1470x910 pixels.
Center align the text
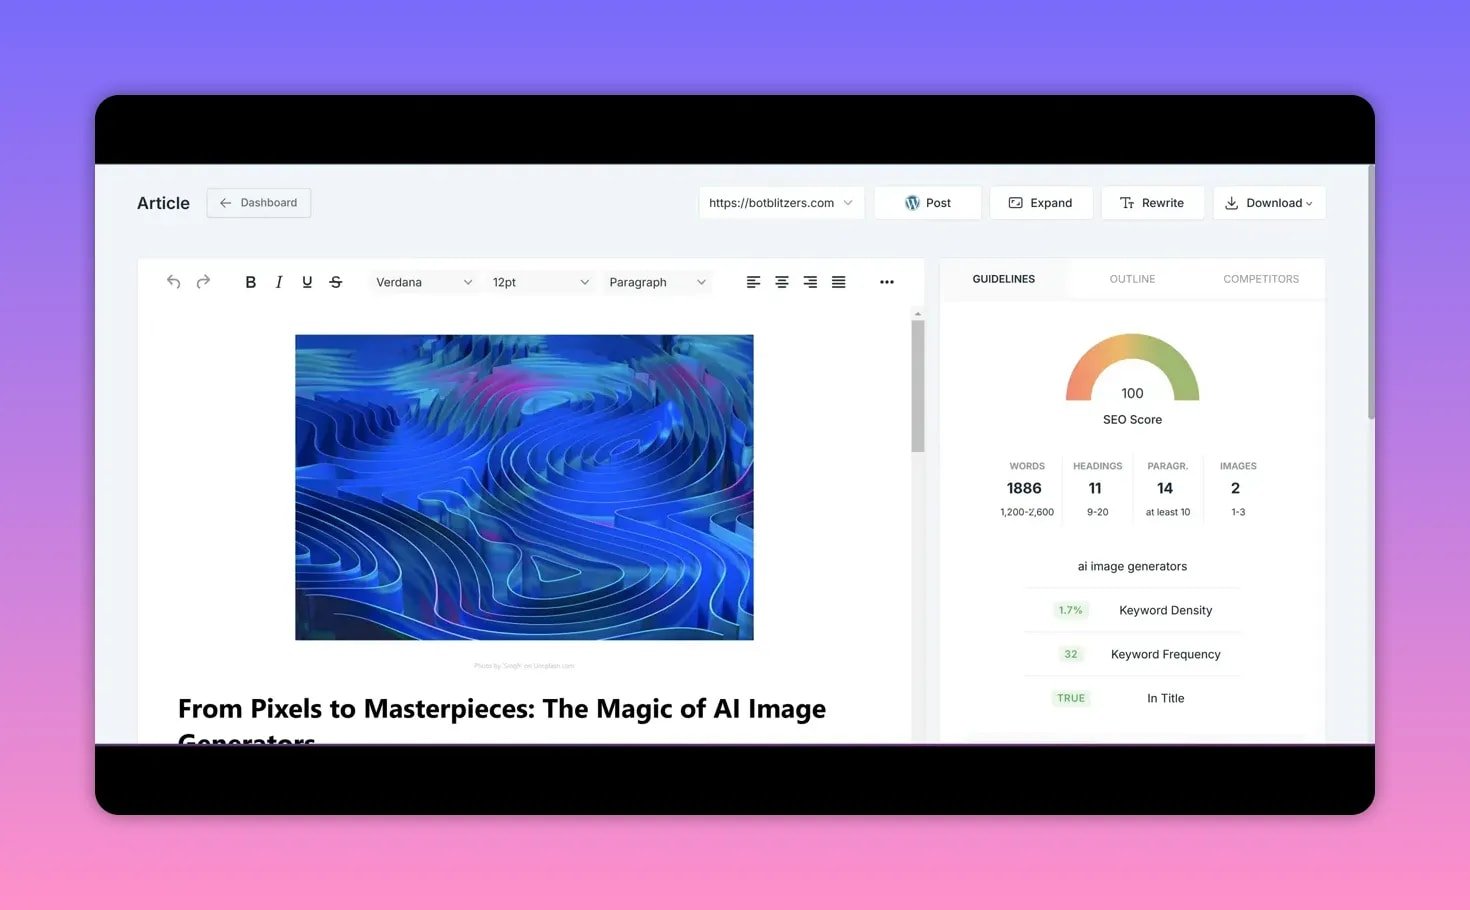click(782, 282)
